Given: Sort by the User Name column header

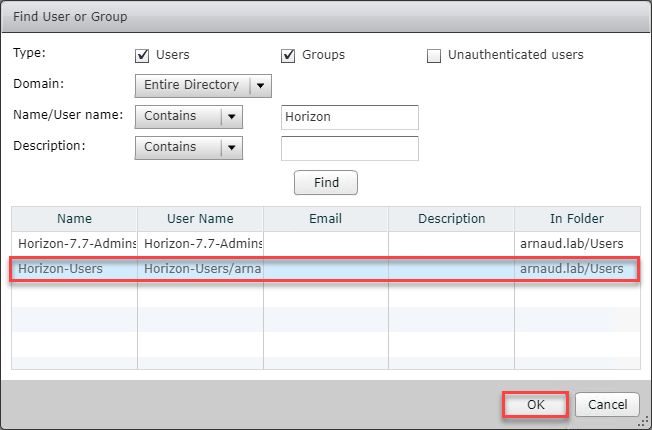Looking at the screenshot, I should (x=200, y=219).
